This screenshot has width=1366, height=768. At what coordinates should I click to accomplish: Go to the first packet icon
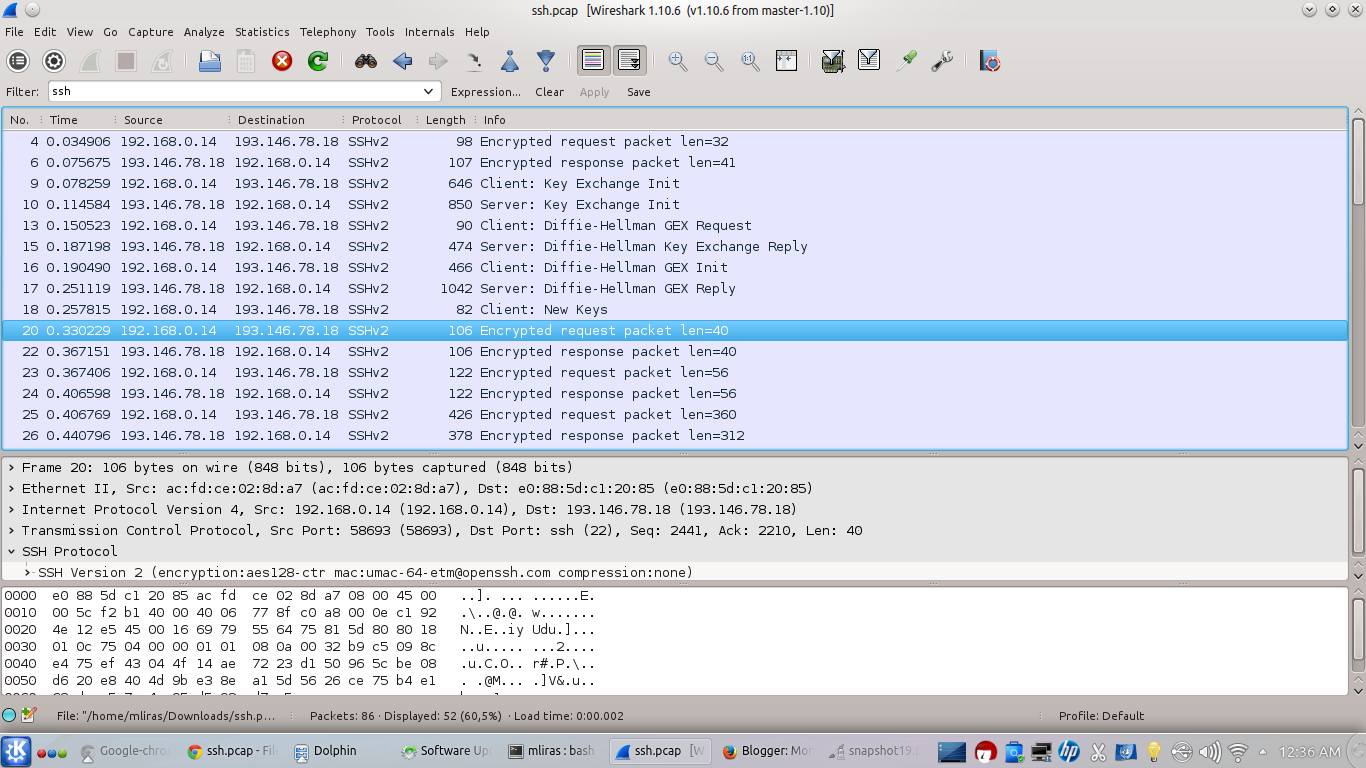510,61
